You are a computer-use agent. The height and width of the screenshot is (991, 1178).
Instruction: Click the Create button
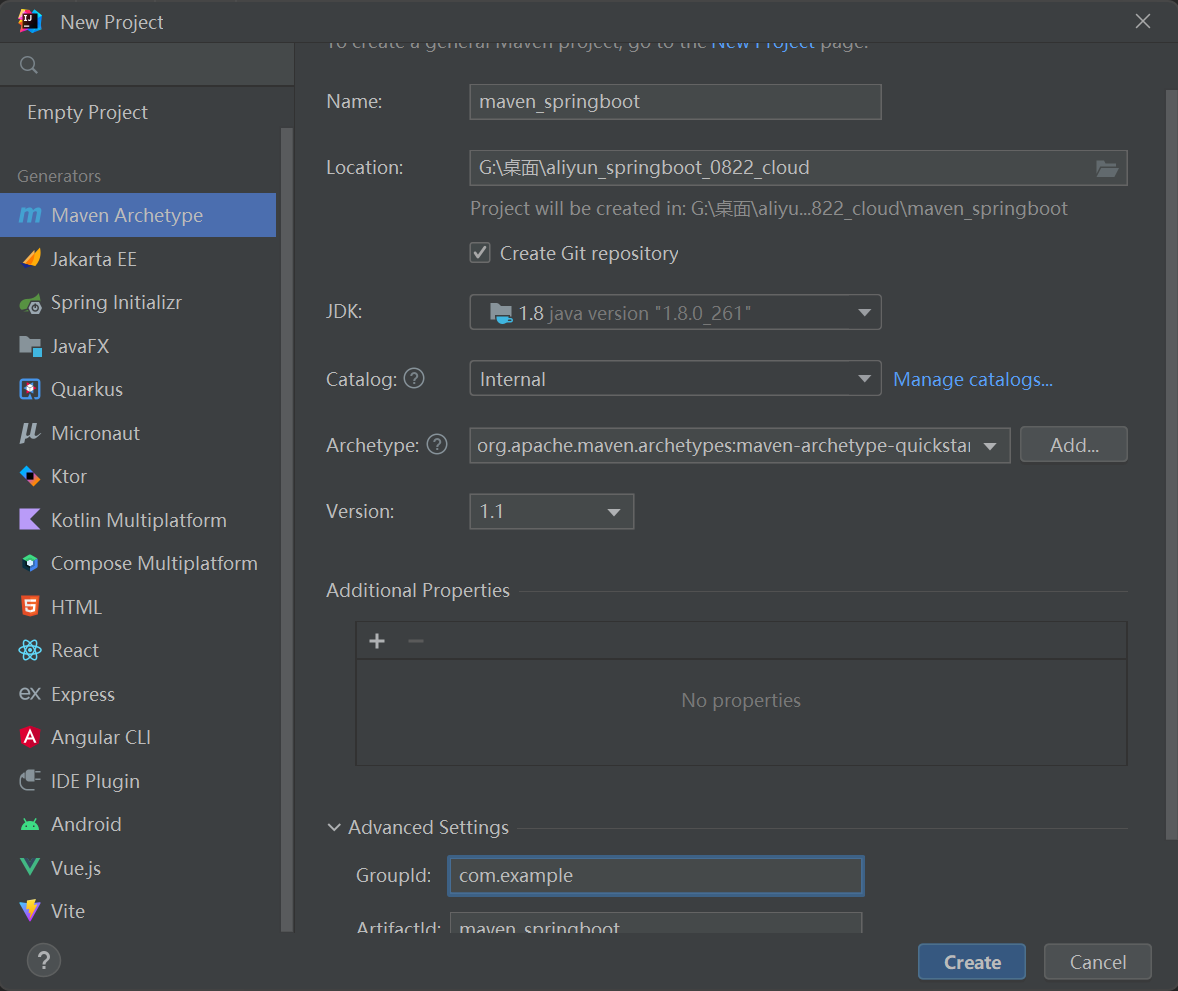pos(971,962)
